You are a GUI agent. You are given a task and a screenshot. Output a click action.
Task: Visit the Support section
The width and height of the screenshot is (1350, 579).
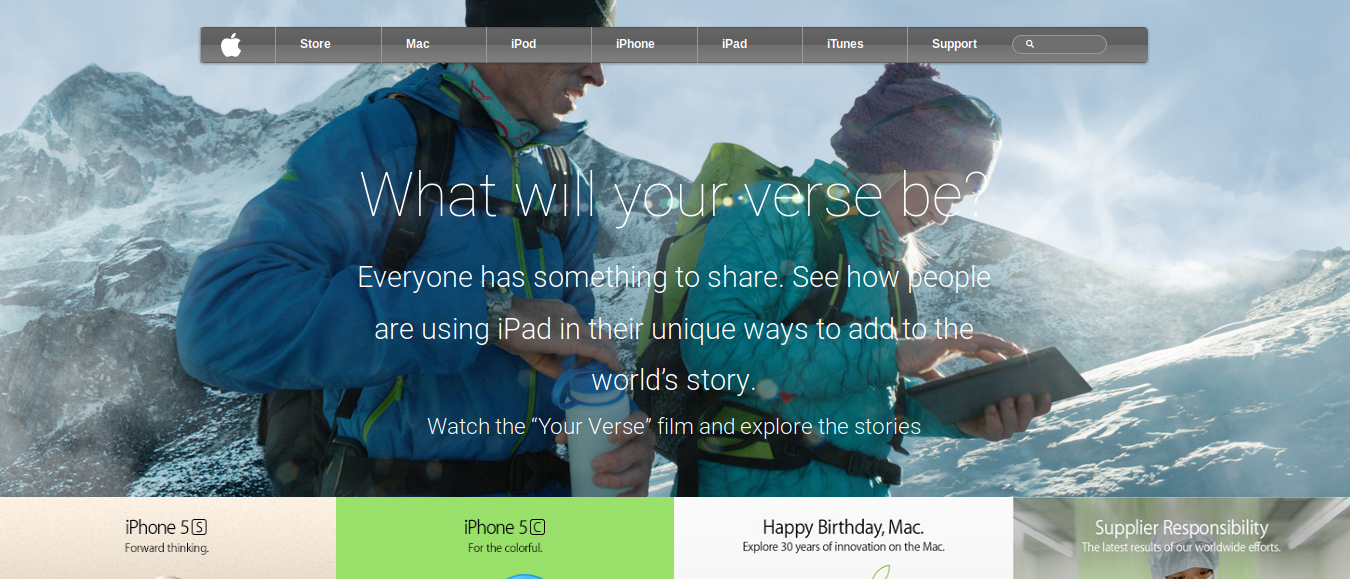coord(954,44)
